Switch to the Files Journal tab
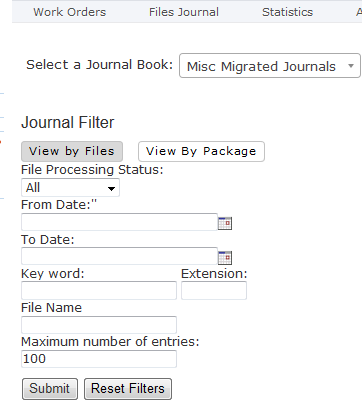Screen dimensions: 362x416 pos(184,12)
